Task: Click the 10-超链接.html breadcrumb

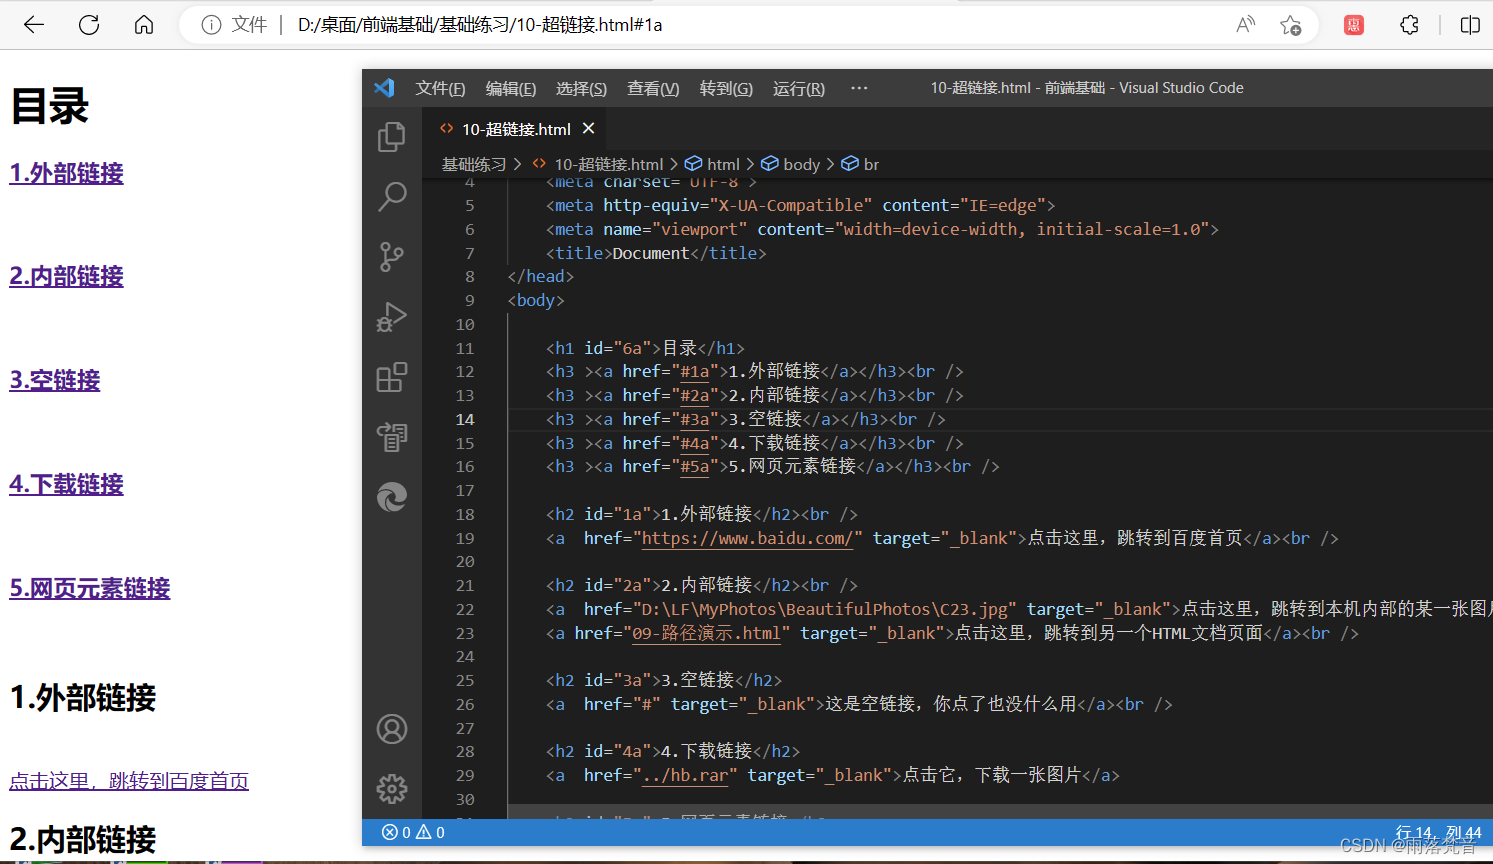Action: coord(609,164)
